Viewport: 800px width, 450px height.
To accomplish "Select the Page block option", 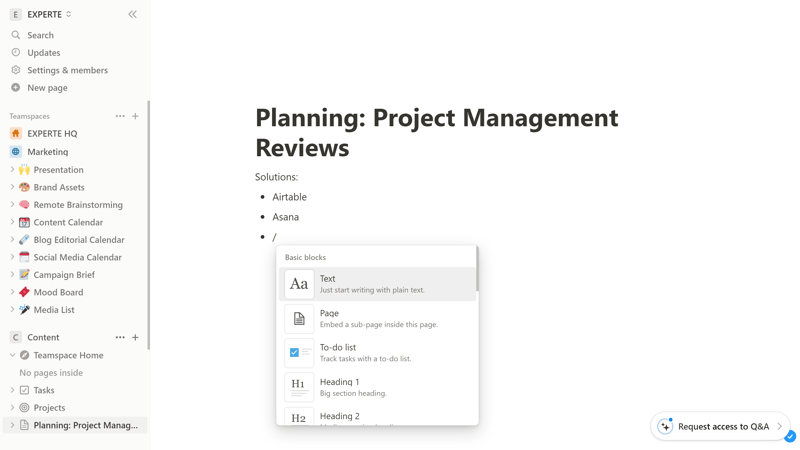I will tap(377, 318).
